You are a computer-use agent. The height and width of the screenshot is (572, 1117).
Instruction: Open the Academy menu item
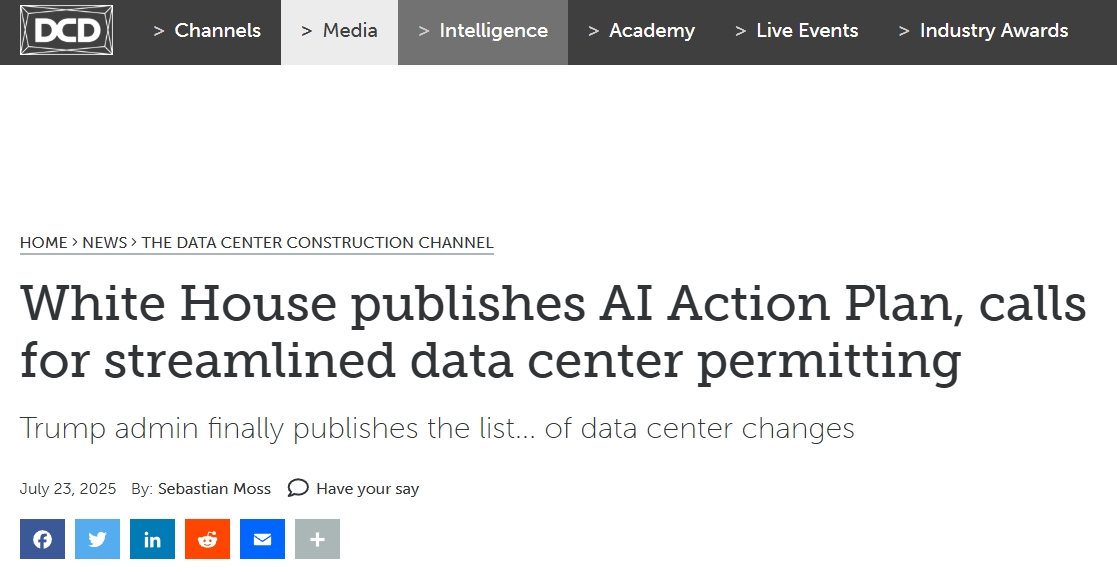642,31
